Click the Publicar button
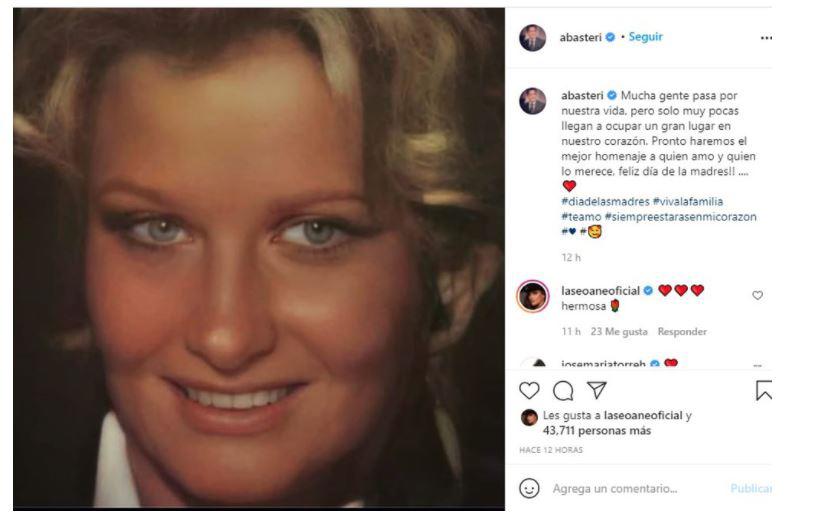Viewport: 825px width, 514px height. tap(751, 489)
